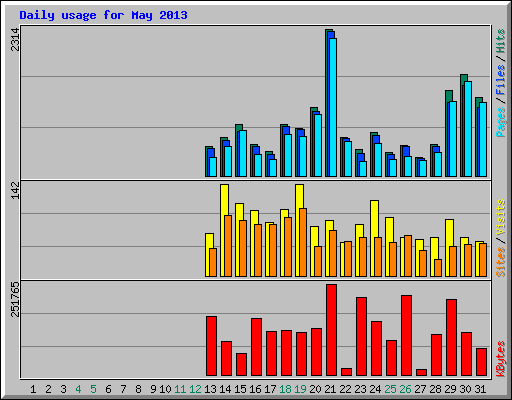Screen dimensions: 512x400
Task: Click the red KBytes bar for day 21
Action: [331, 330]
